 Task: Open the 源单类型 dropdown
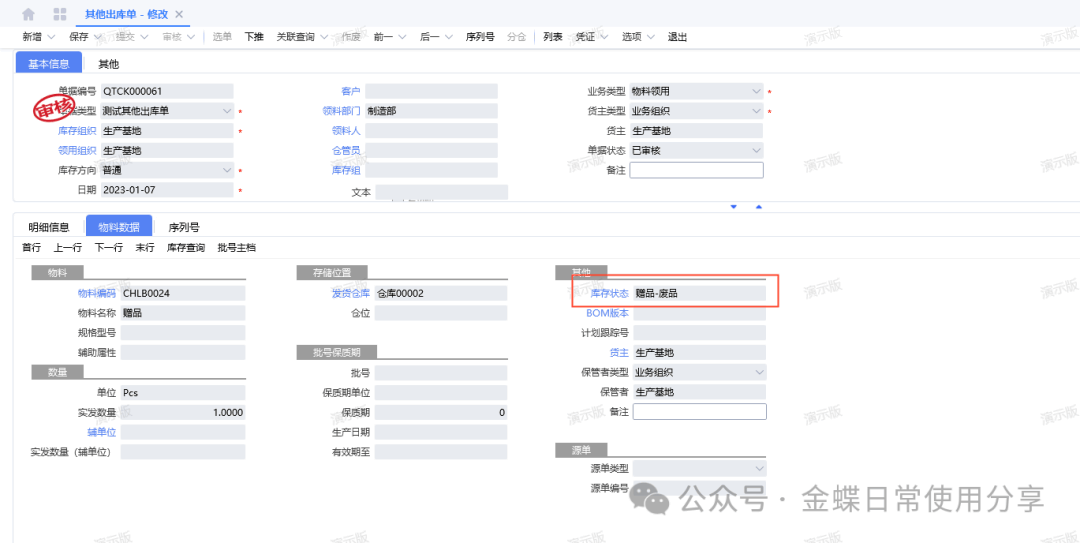[x=758, y=468]
